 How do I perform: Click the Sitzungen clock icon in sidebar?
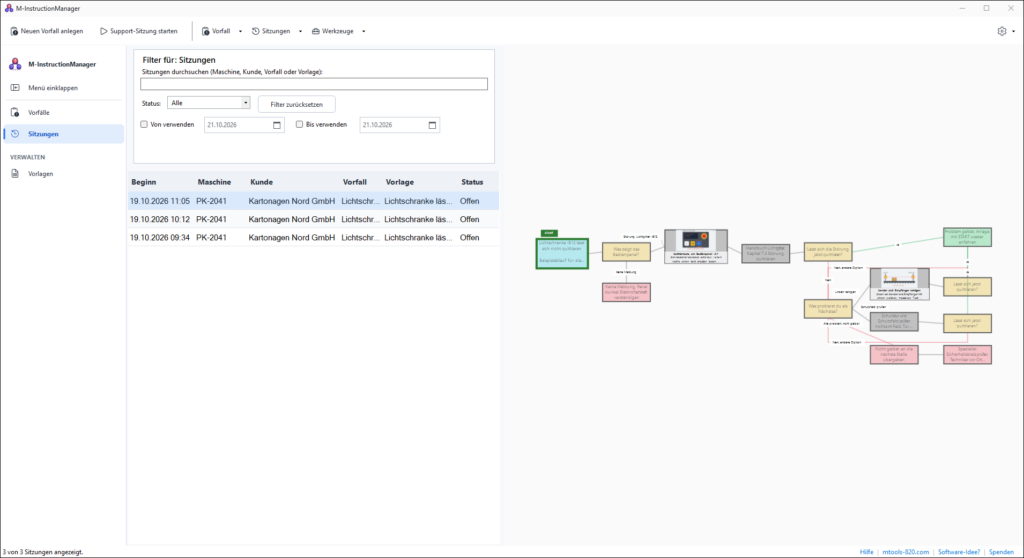[x=15, y=134]
